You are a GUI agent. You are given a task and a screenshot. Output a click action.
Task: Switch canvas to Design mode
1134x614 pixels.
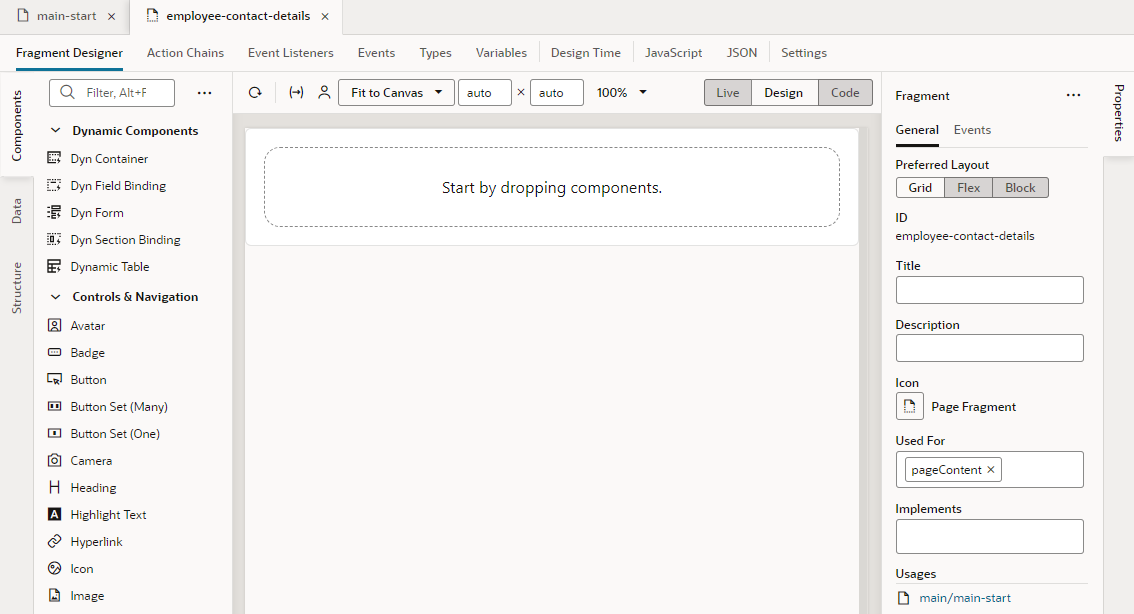[x=784, y=93]
